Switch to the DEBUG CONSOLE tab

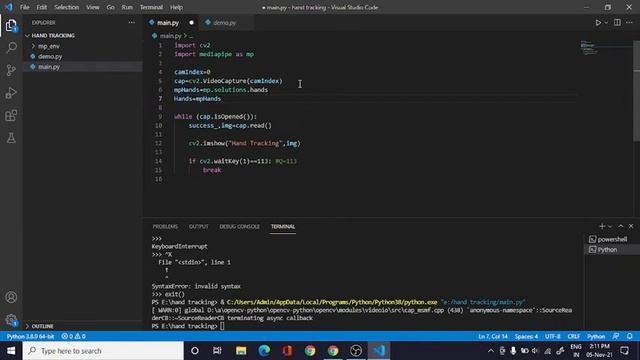tap(239, 227)
